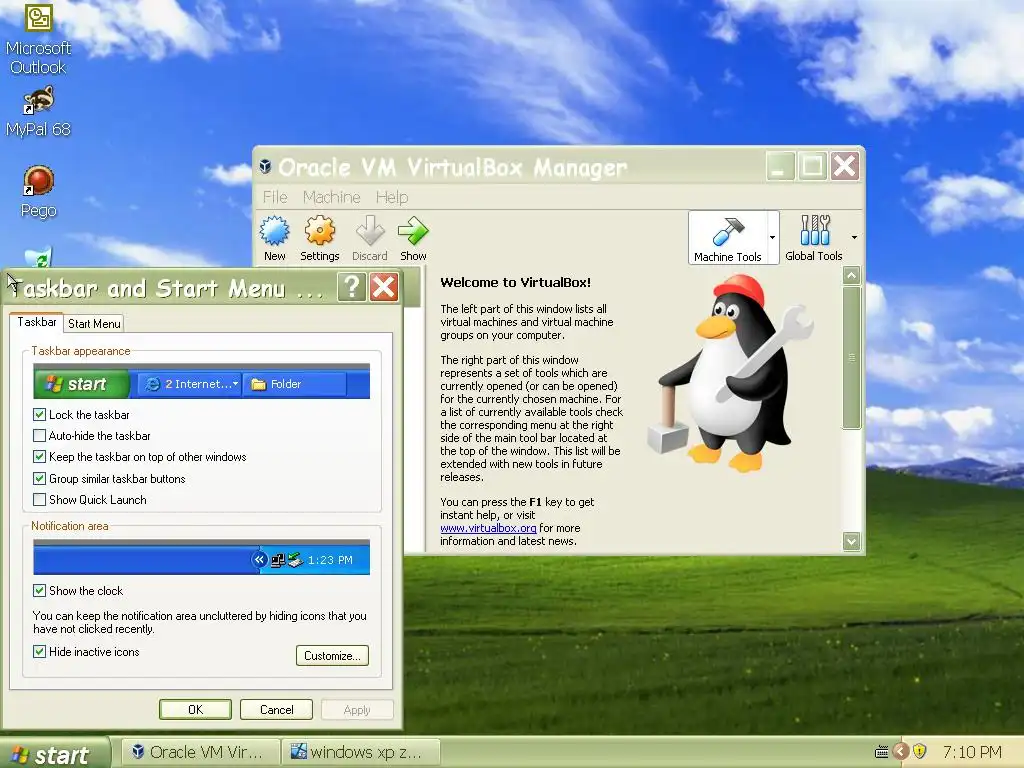Click the Apply button

(357, 709)
